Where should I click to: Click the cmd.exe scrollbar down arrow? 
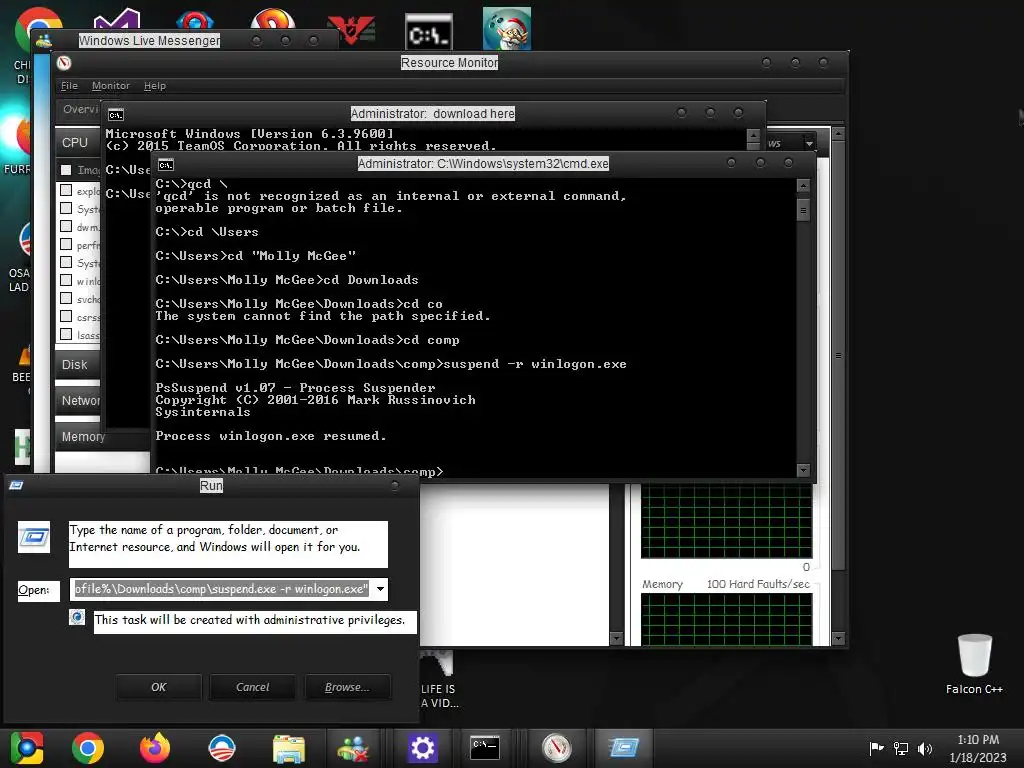point(803,470)
